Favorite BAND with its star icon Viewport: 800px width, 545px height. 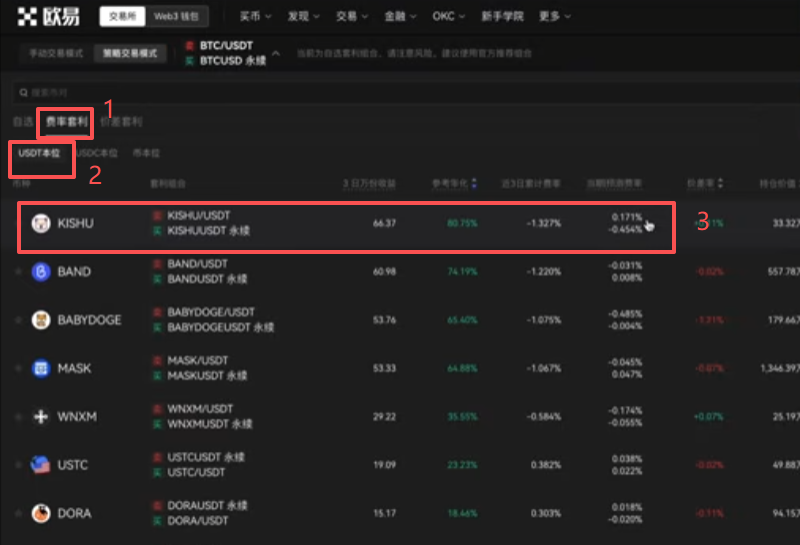18,271
